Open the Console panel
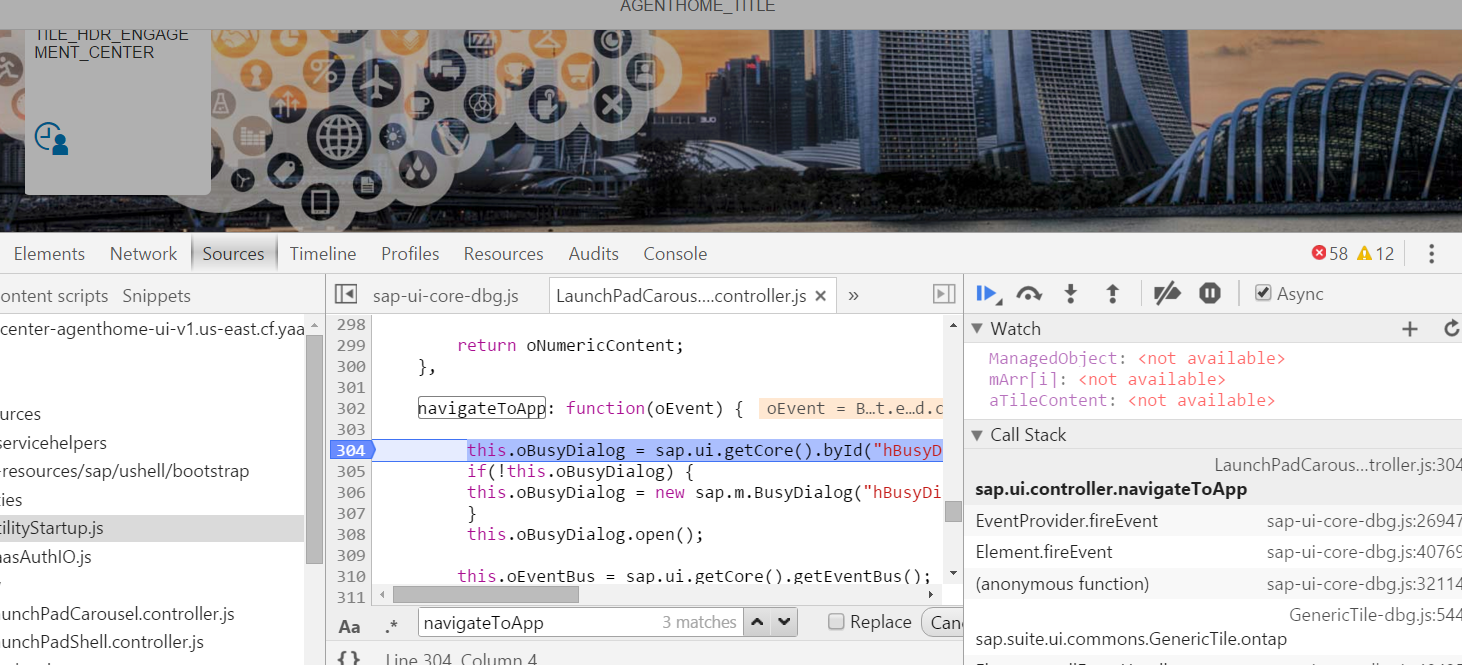 tap(675, 254)
